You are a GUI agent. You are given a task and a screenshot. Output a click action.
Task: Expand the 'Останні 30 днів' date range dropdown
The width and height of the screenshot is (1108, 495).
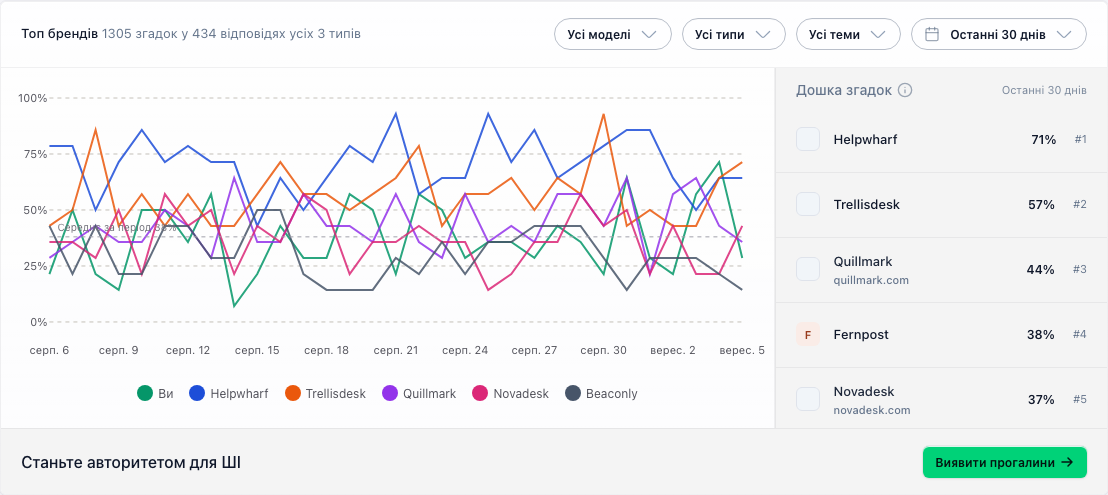(998, 34)
